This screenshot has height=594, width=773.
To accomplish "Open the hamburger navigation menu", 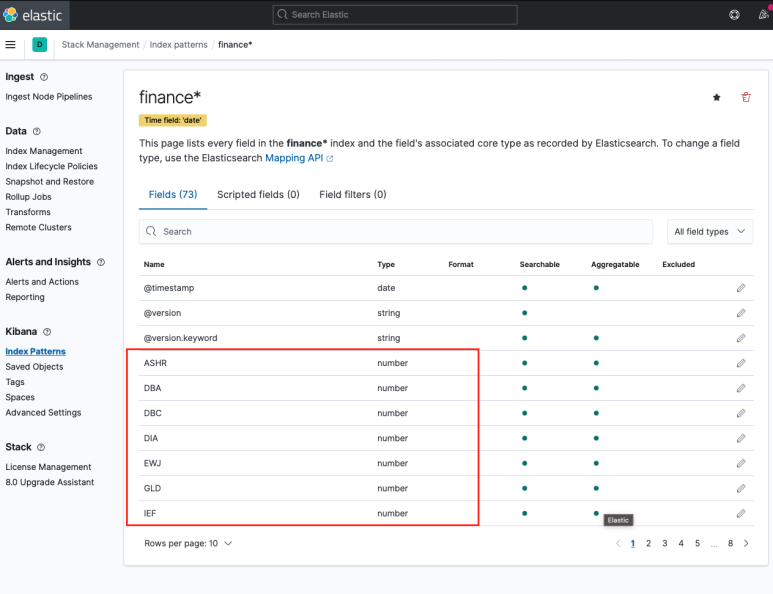I will [10, 45].
